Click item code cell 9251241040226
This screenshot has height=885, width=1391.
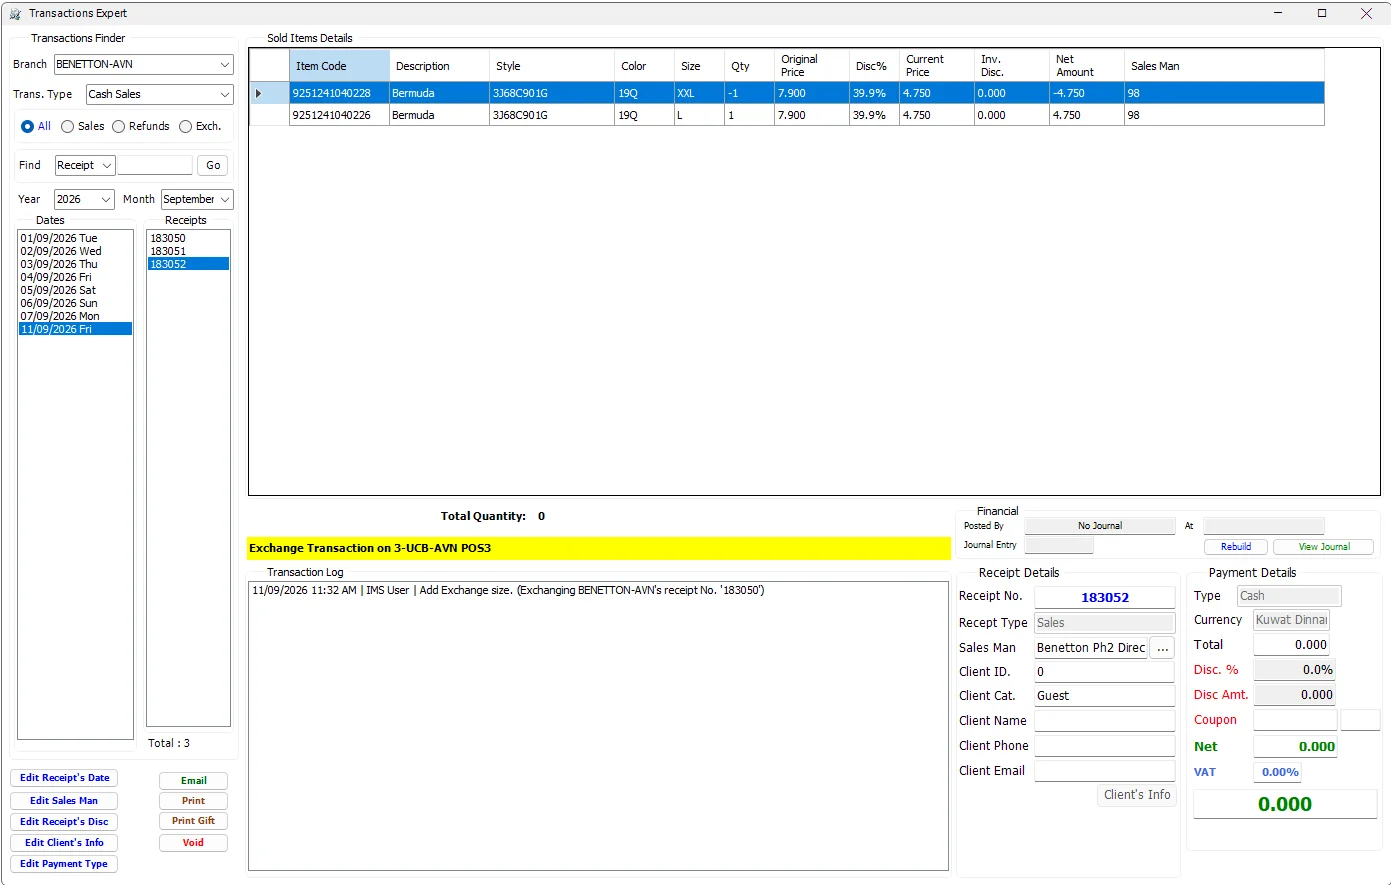click(339, 115)
